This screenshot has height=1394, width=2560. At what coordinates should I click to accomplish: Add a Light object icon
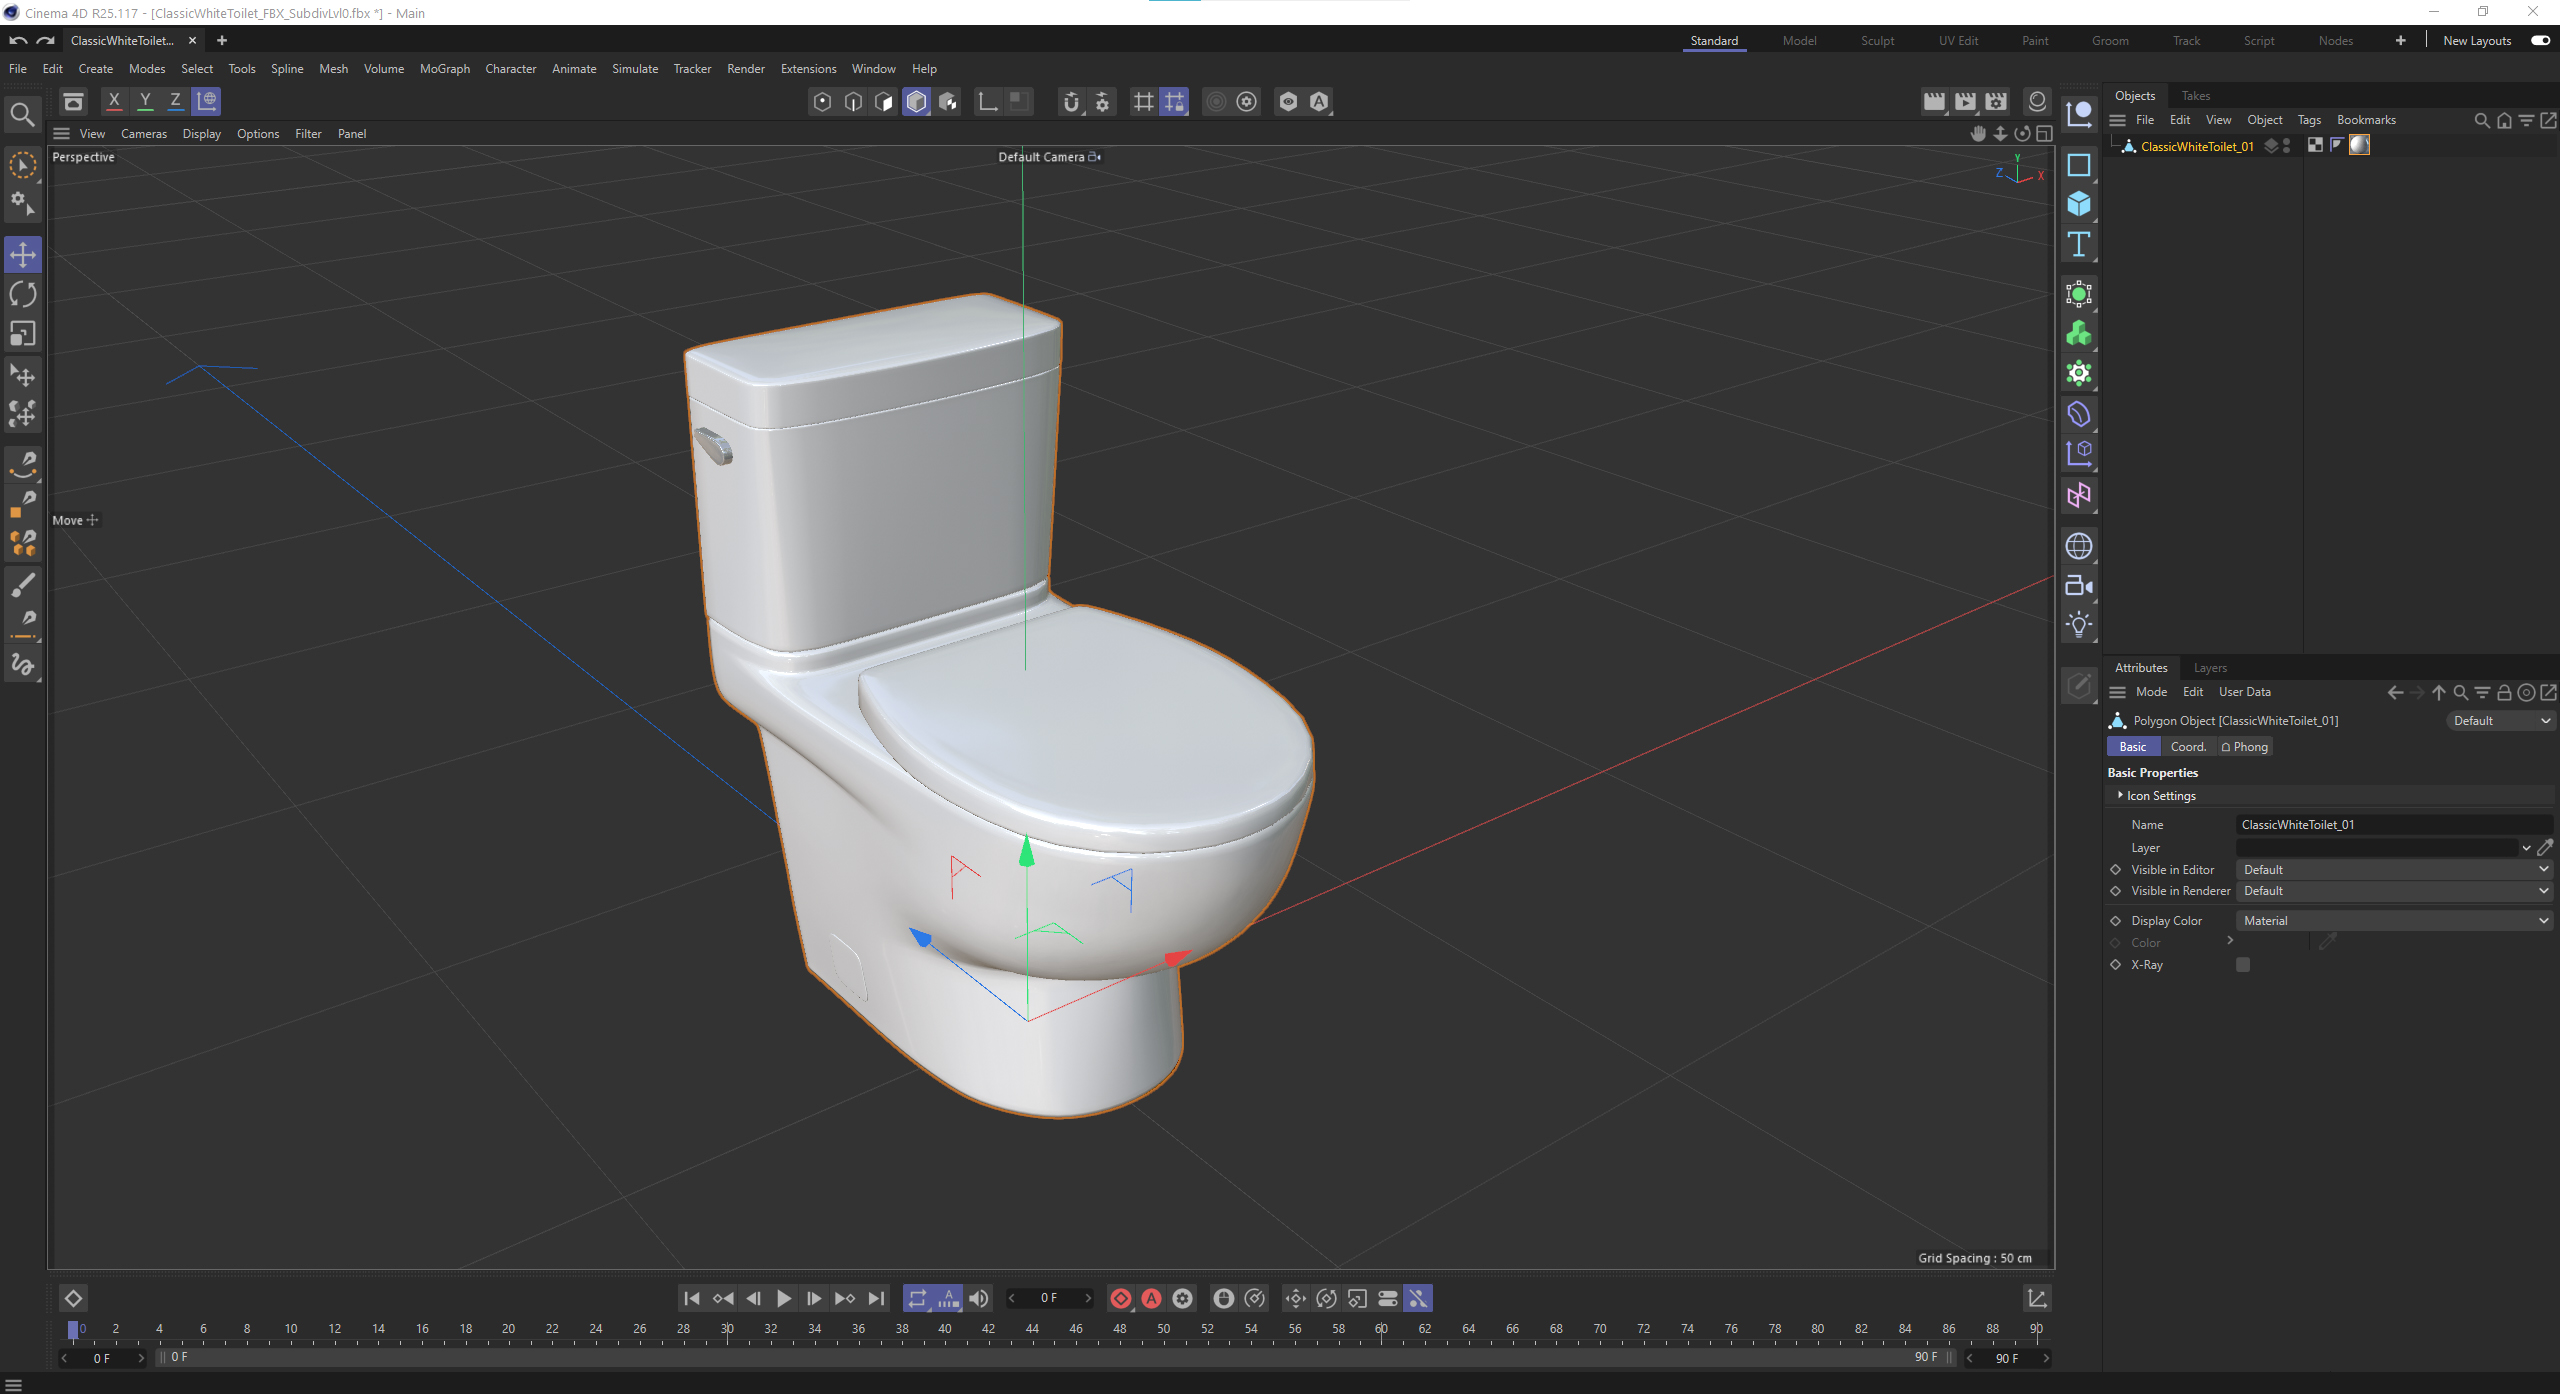[2079, 625]
